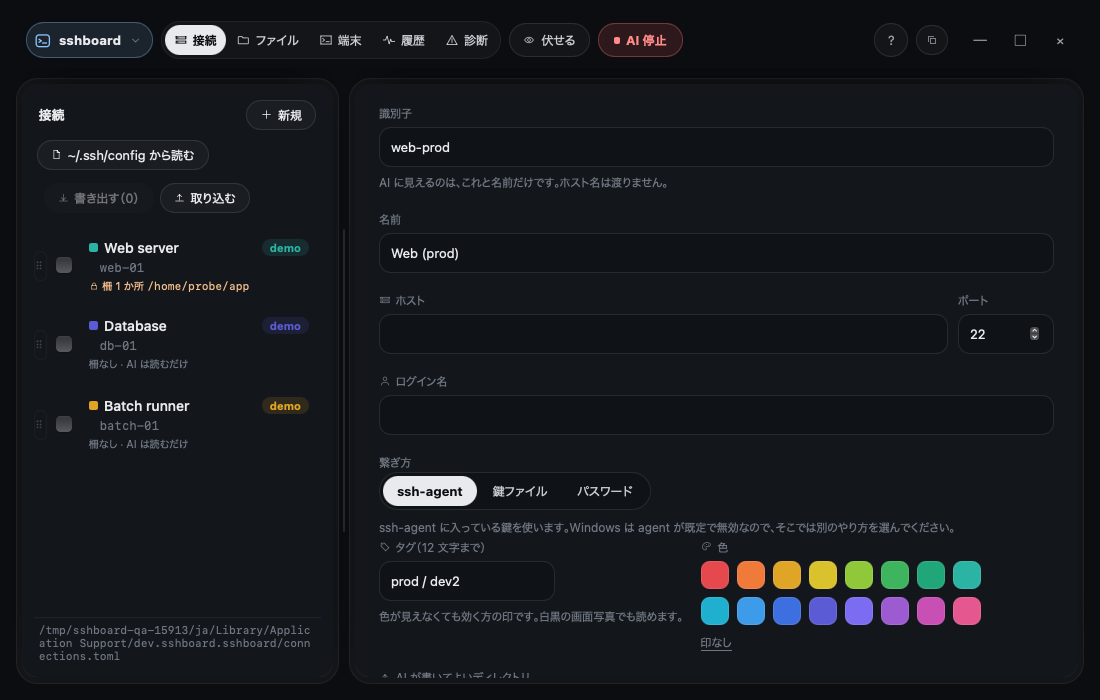Viewport: 1100px width, 700px height.
Task: Pick the red color swatch
Action: point(715,575)
